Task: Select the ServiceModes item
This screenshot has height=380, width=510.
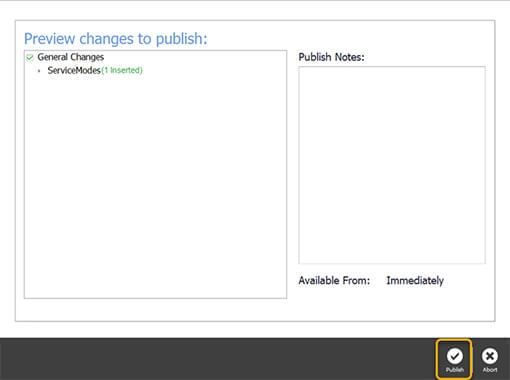Action: pos(74,70)
